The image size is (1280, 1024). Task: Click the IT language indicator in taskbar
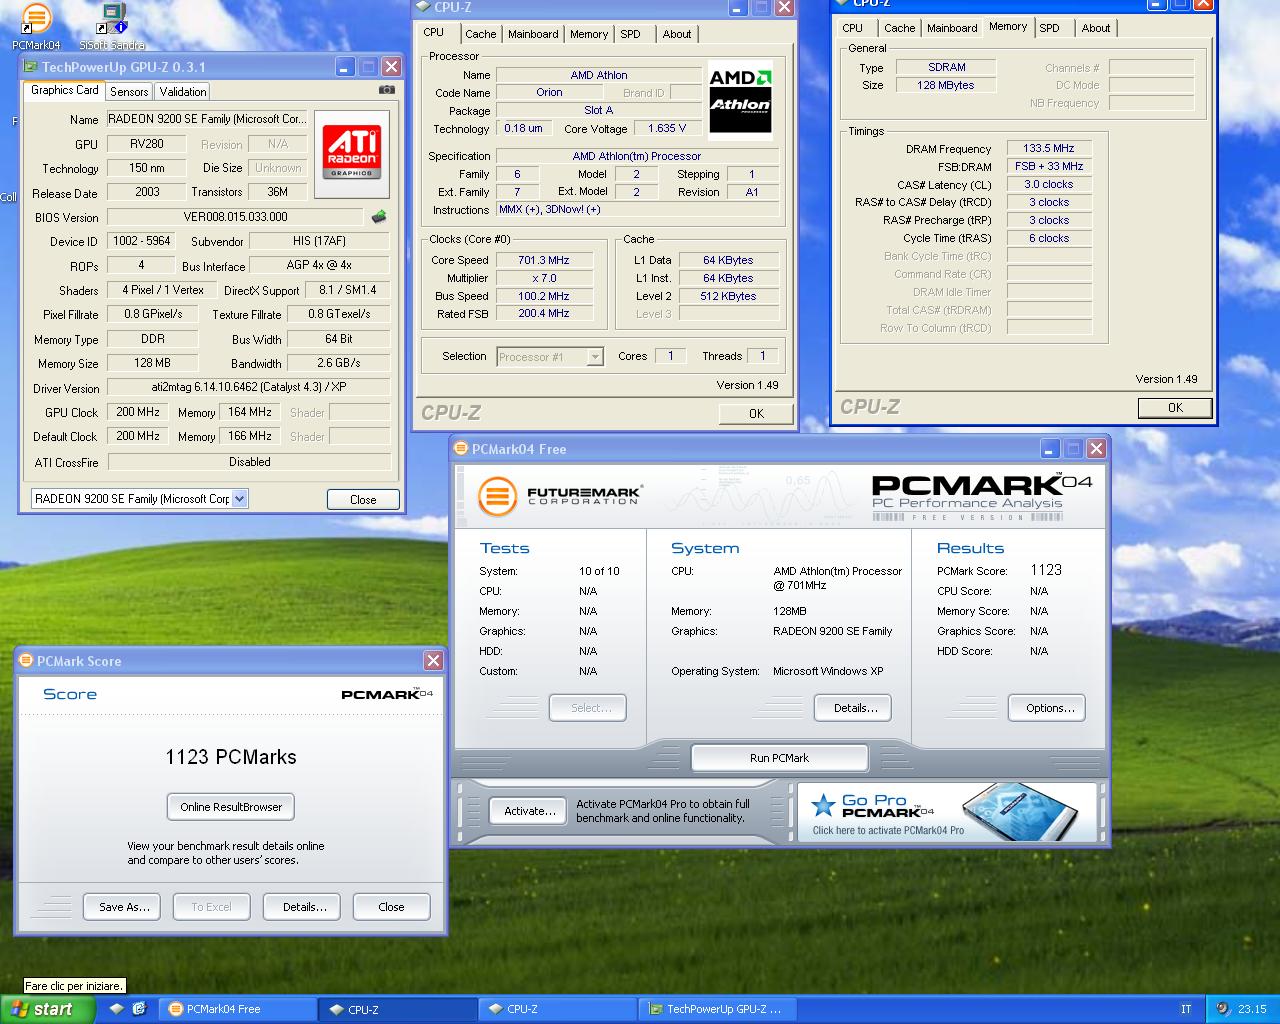pyautogui.click(x=1186, y=1009)
